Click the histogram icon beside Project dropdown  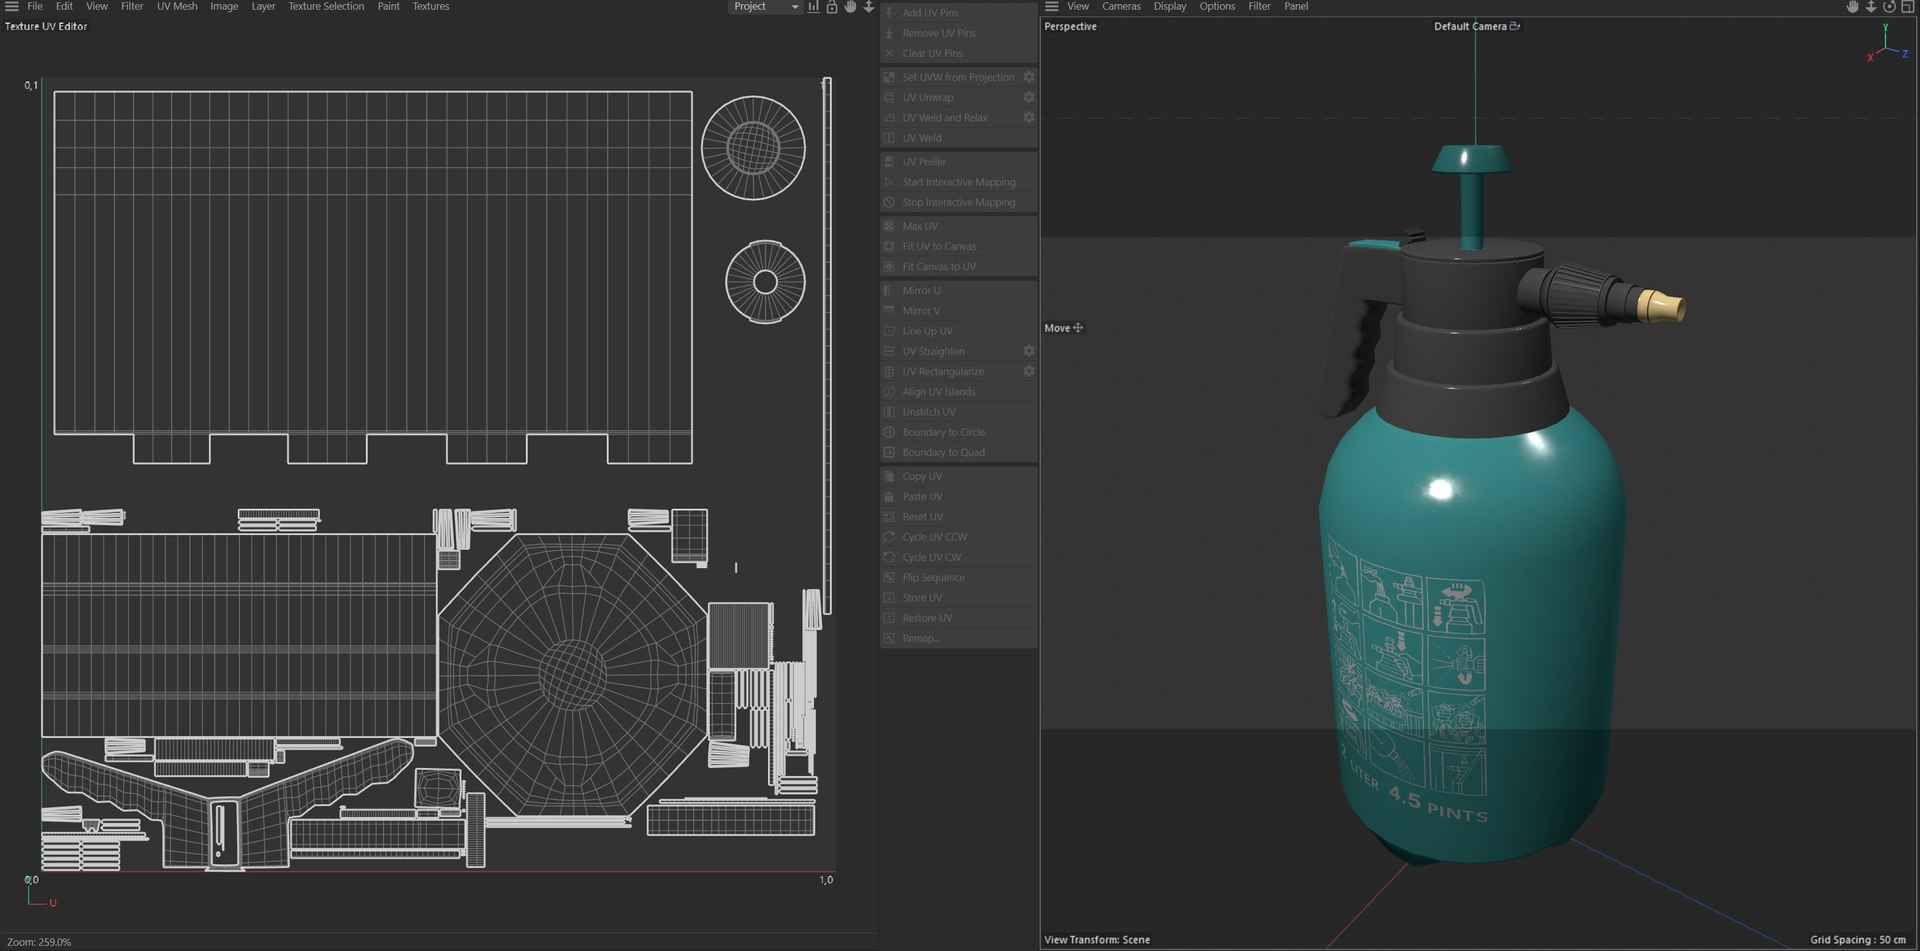813,6
